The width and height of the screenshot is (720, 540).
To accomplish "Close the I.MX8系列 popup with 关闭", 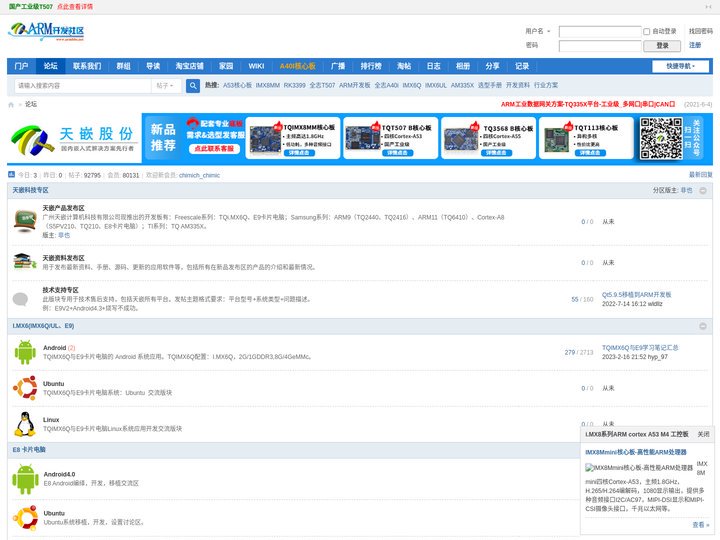I will click(703, 434).
